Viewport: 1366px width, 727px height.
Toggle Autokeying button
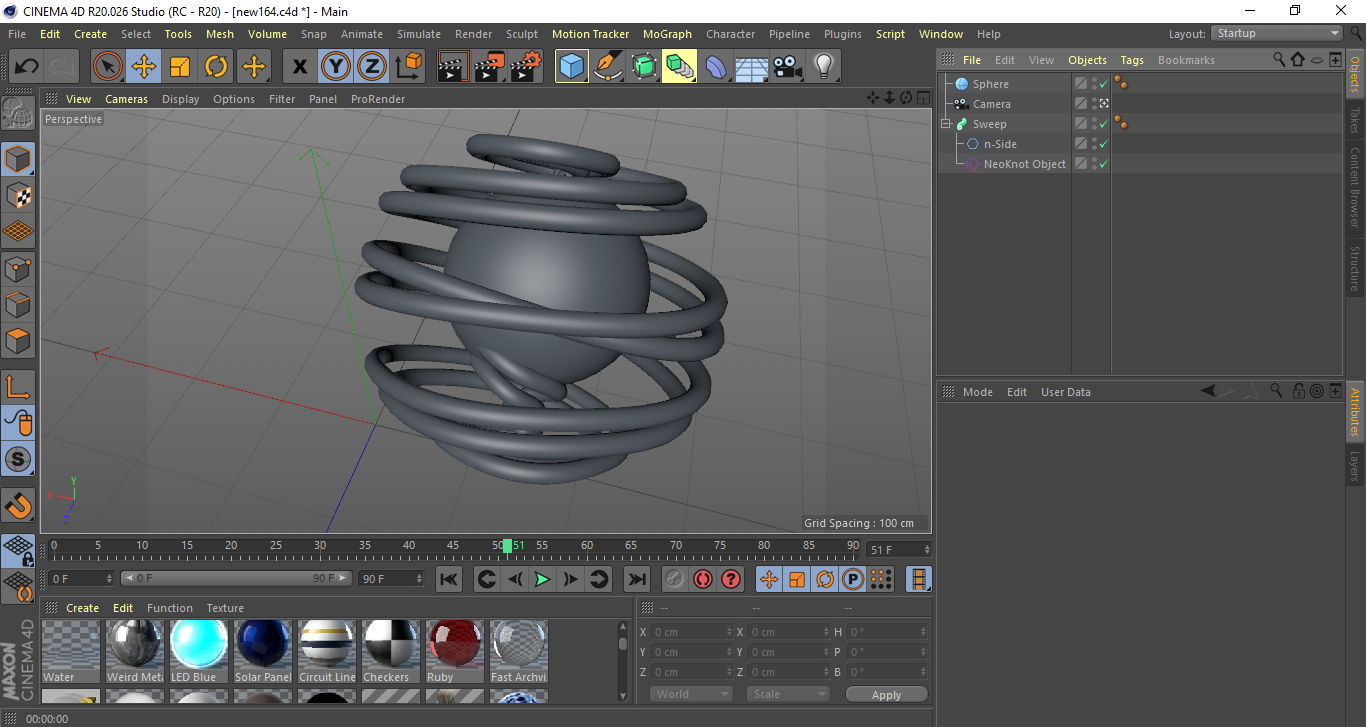[703, 579]
